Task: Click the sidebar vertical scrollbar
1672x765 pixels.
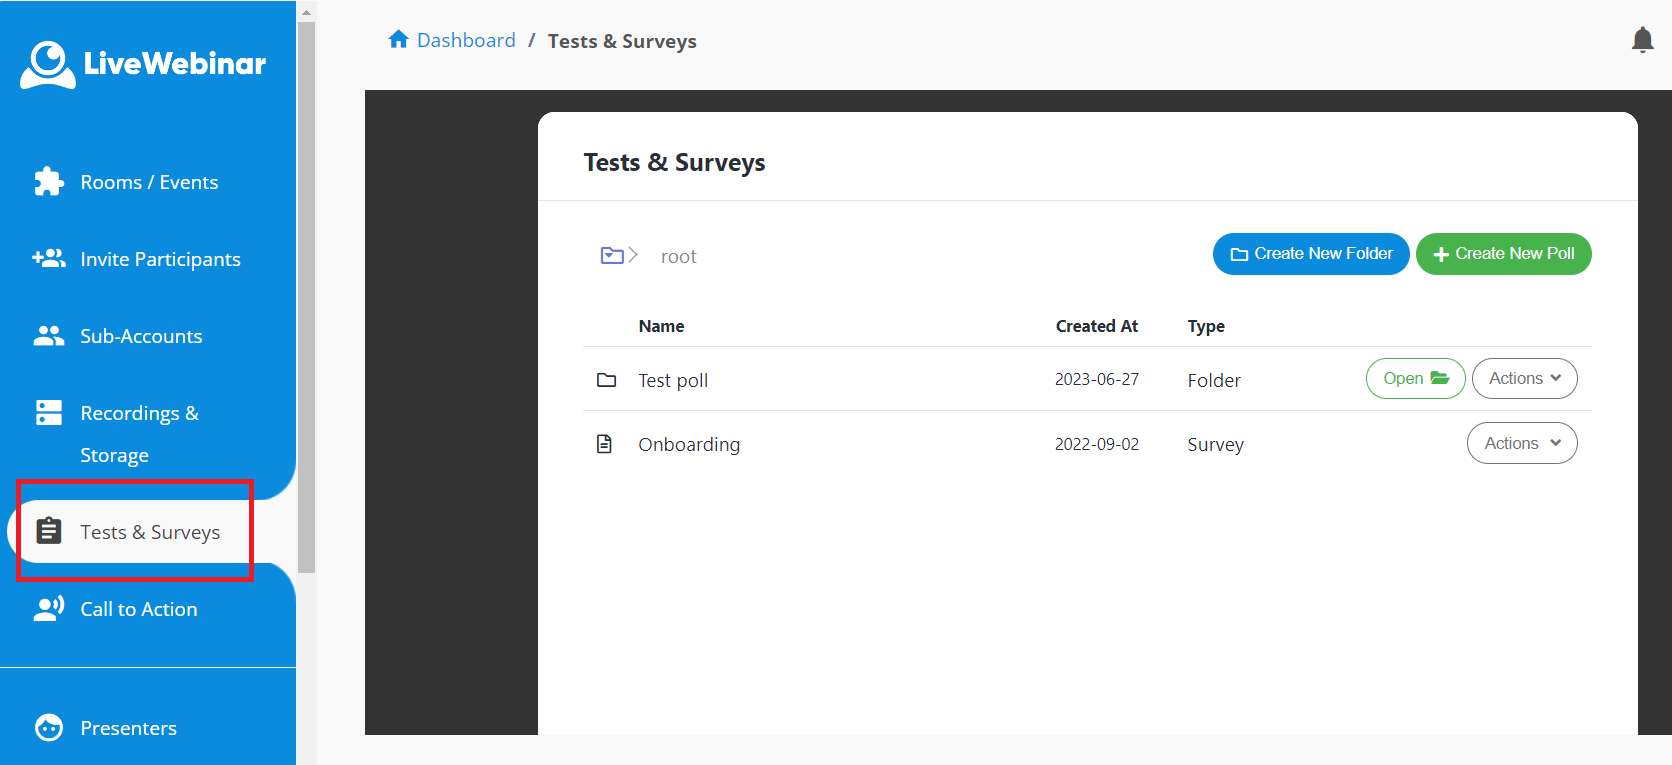Action: pyautogui.click(x=307, y=300)
